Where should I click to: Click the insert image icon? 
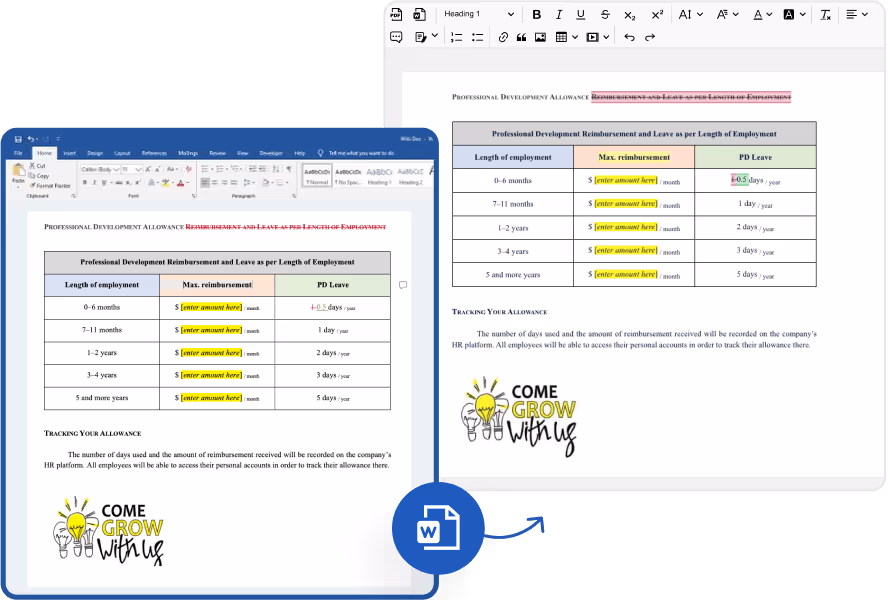coord(540,37)
